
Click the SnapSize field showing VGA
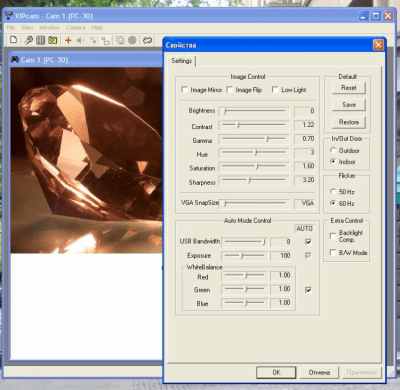[304, 203]
